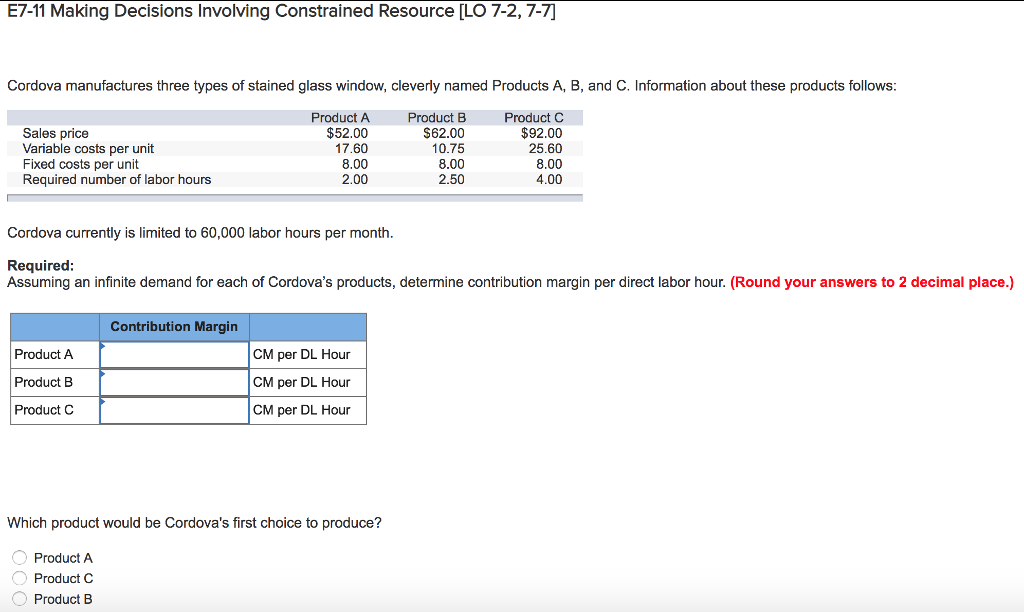Click the triangle marker on Product A's answer cell
The width and height of the screenshot is (1024, 612).
[103, 347]
